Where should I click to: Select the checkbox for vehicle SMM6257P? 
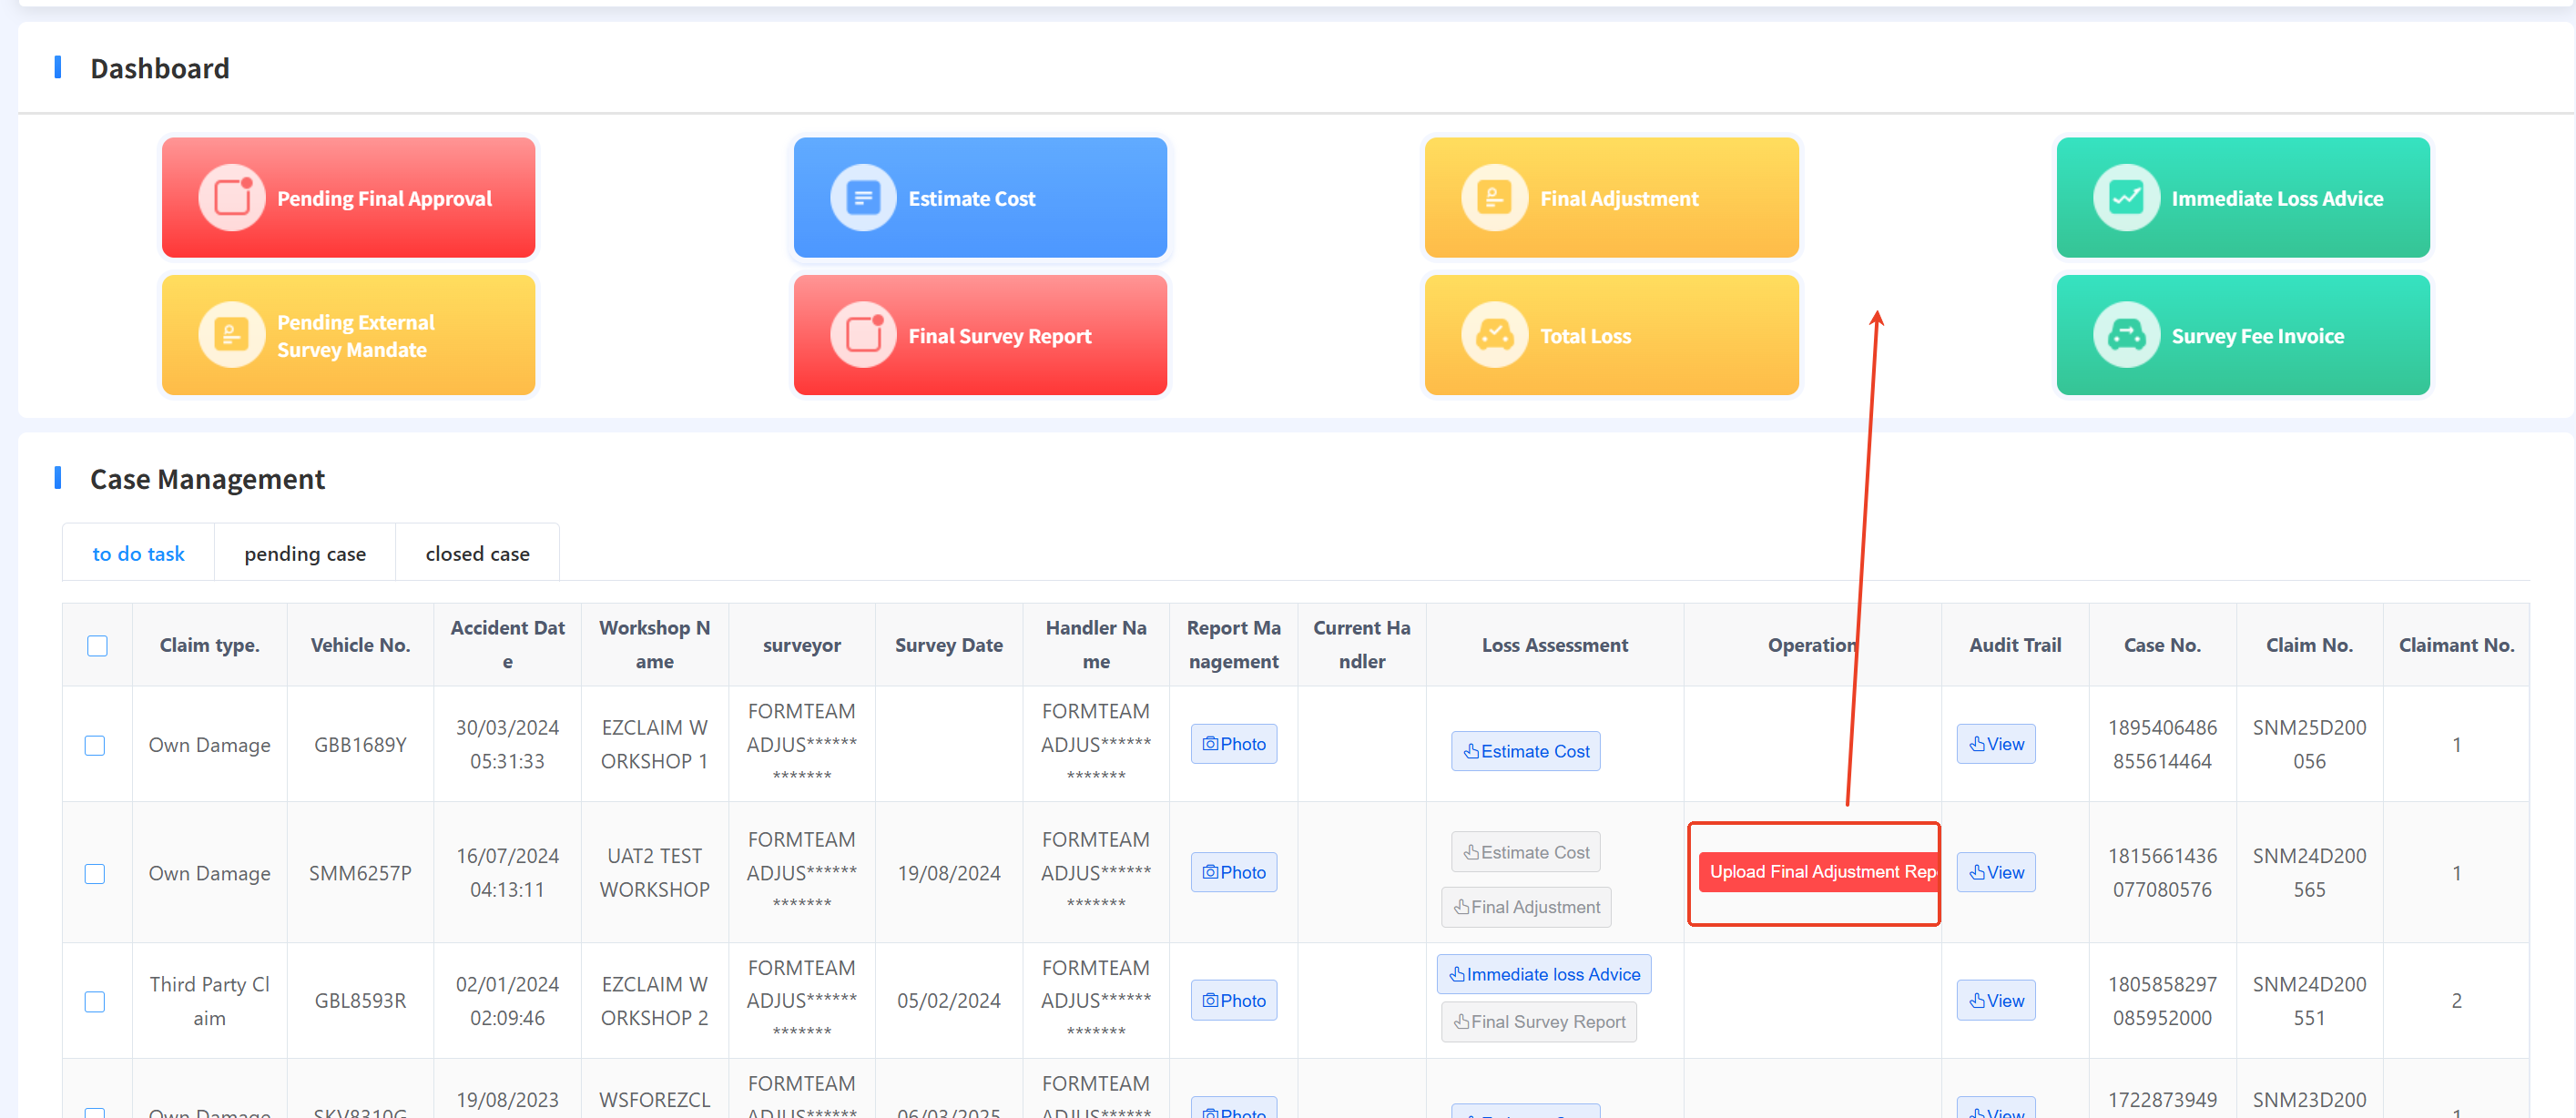point(95,874)
